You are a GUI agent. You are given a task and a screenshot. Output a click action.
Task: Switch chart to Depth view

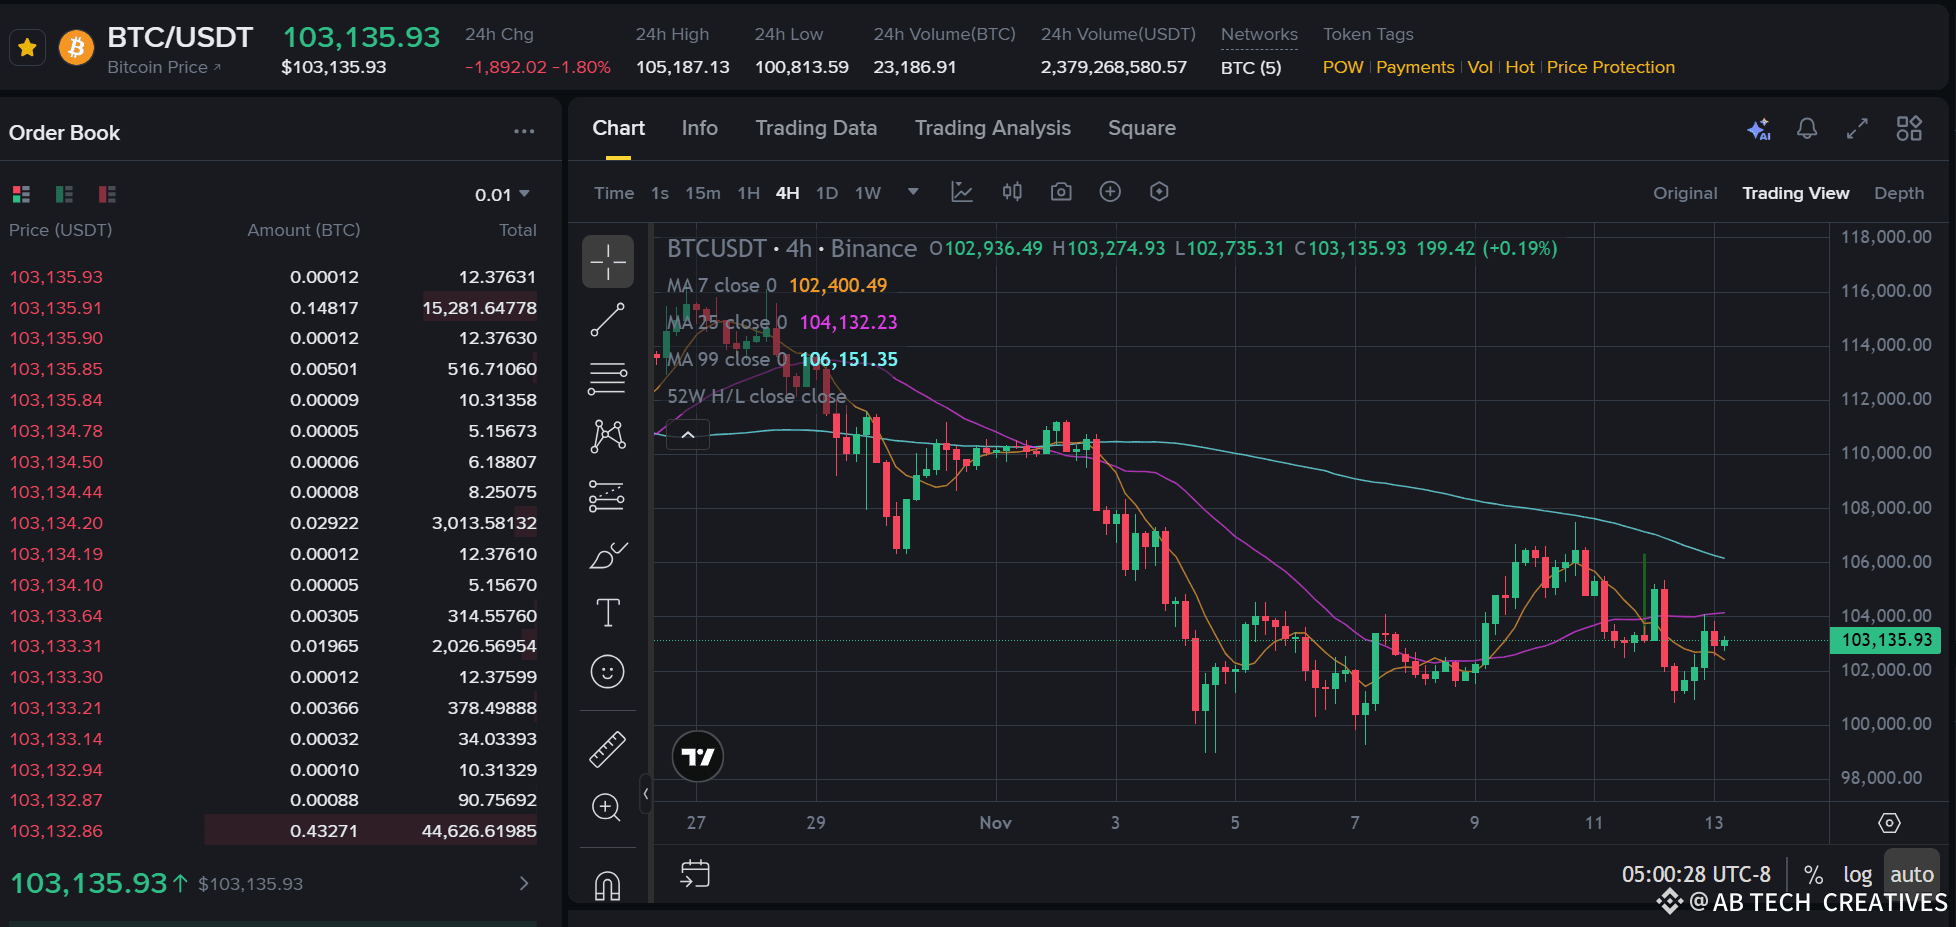1899,193
